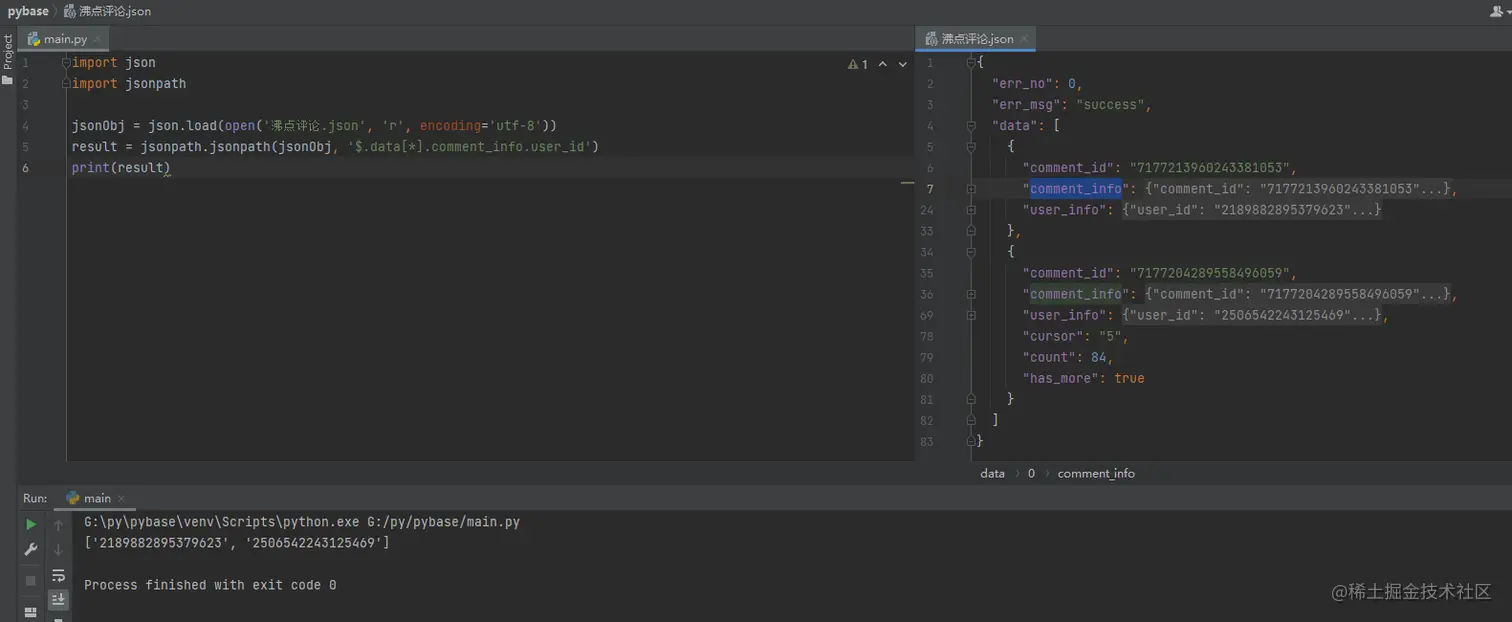
Task: Click line number 6 in main.py gutter
Action: click(26, 168)
